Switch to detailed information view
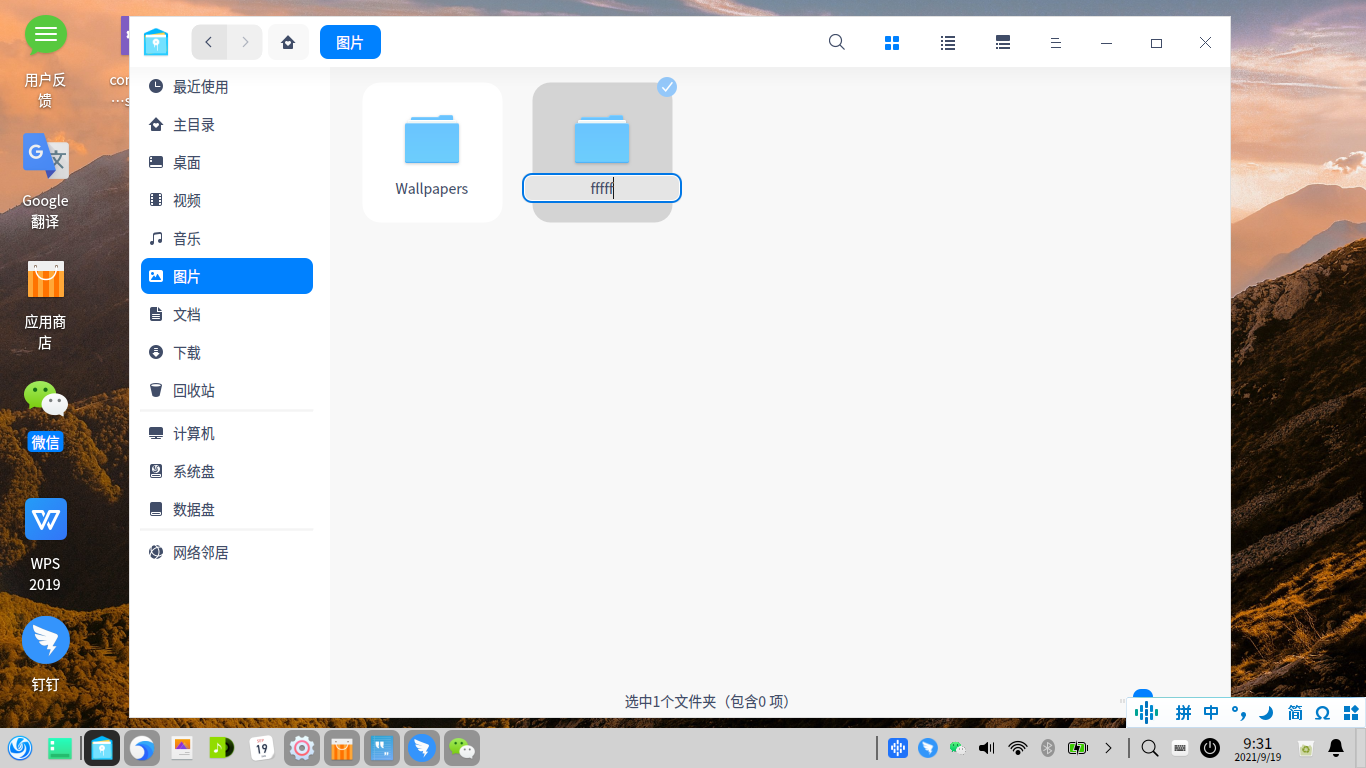This screenshot has width=1366, height=768. click(x=1003, y=43)
